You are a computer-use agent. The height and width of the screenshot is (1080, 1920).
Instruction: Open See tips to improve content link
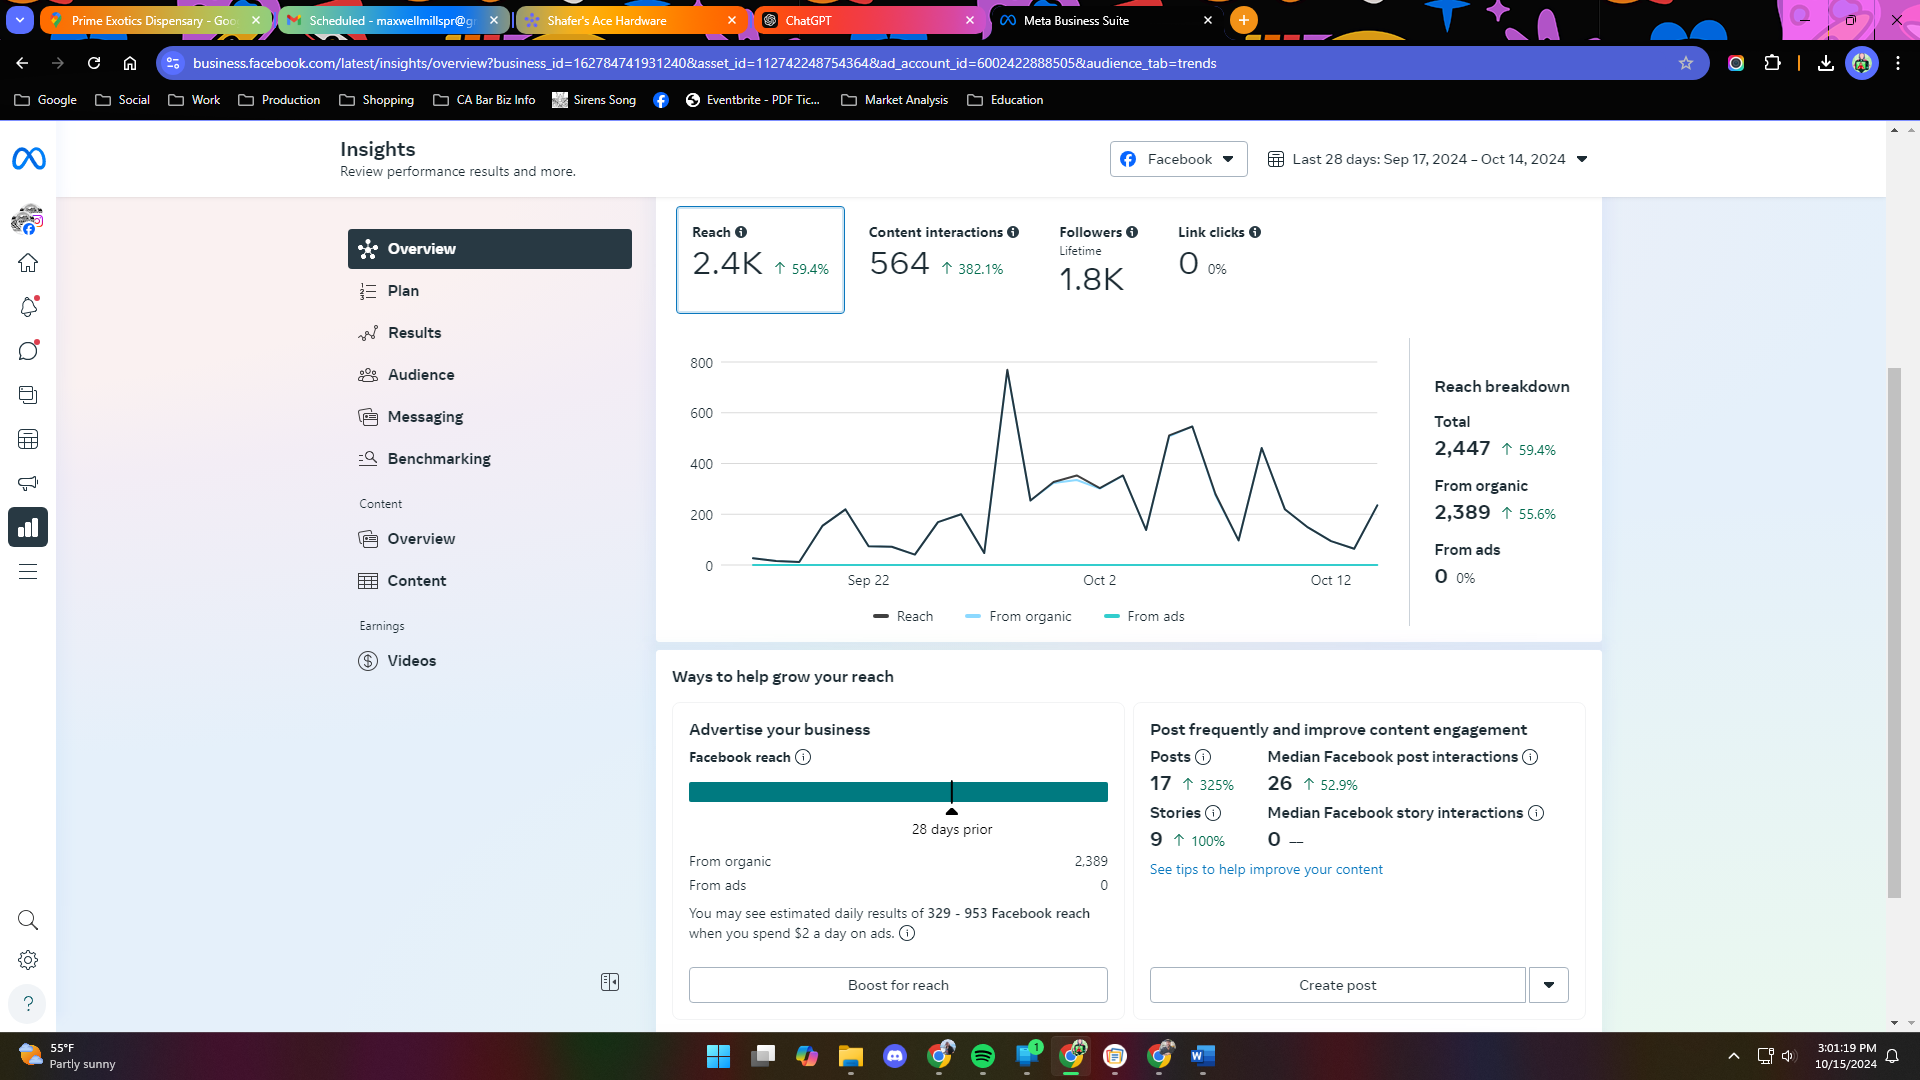click(1266, 870)
